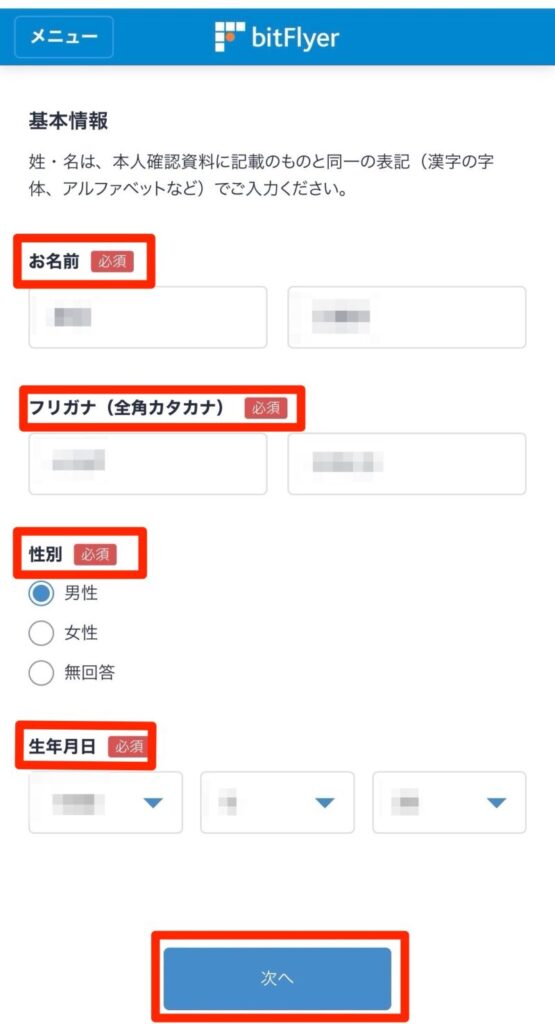Click the 必須 badge next to お名前
Screen dimensions: 555x1024
point(112,262)
